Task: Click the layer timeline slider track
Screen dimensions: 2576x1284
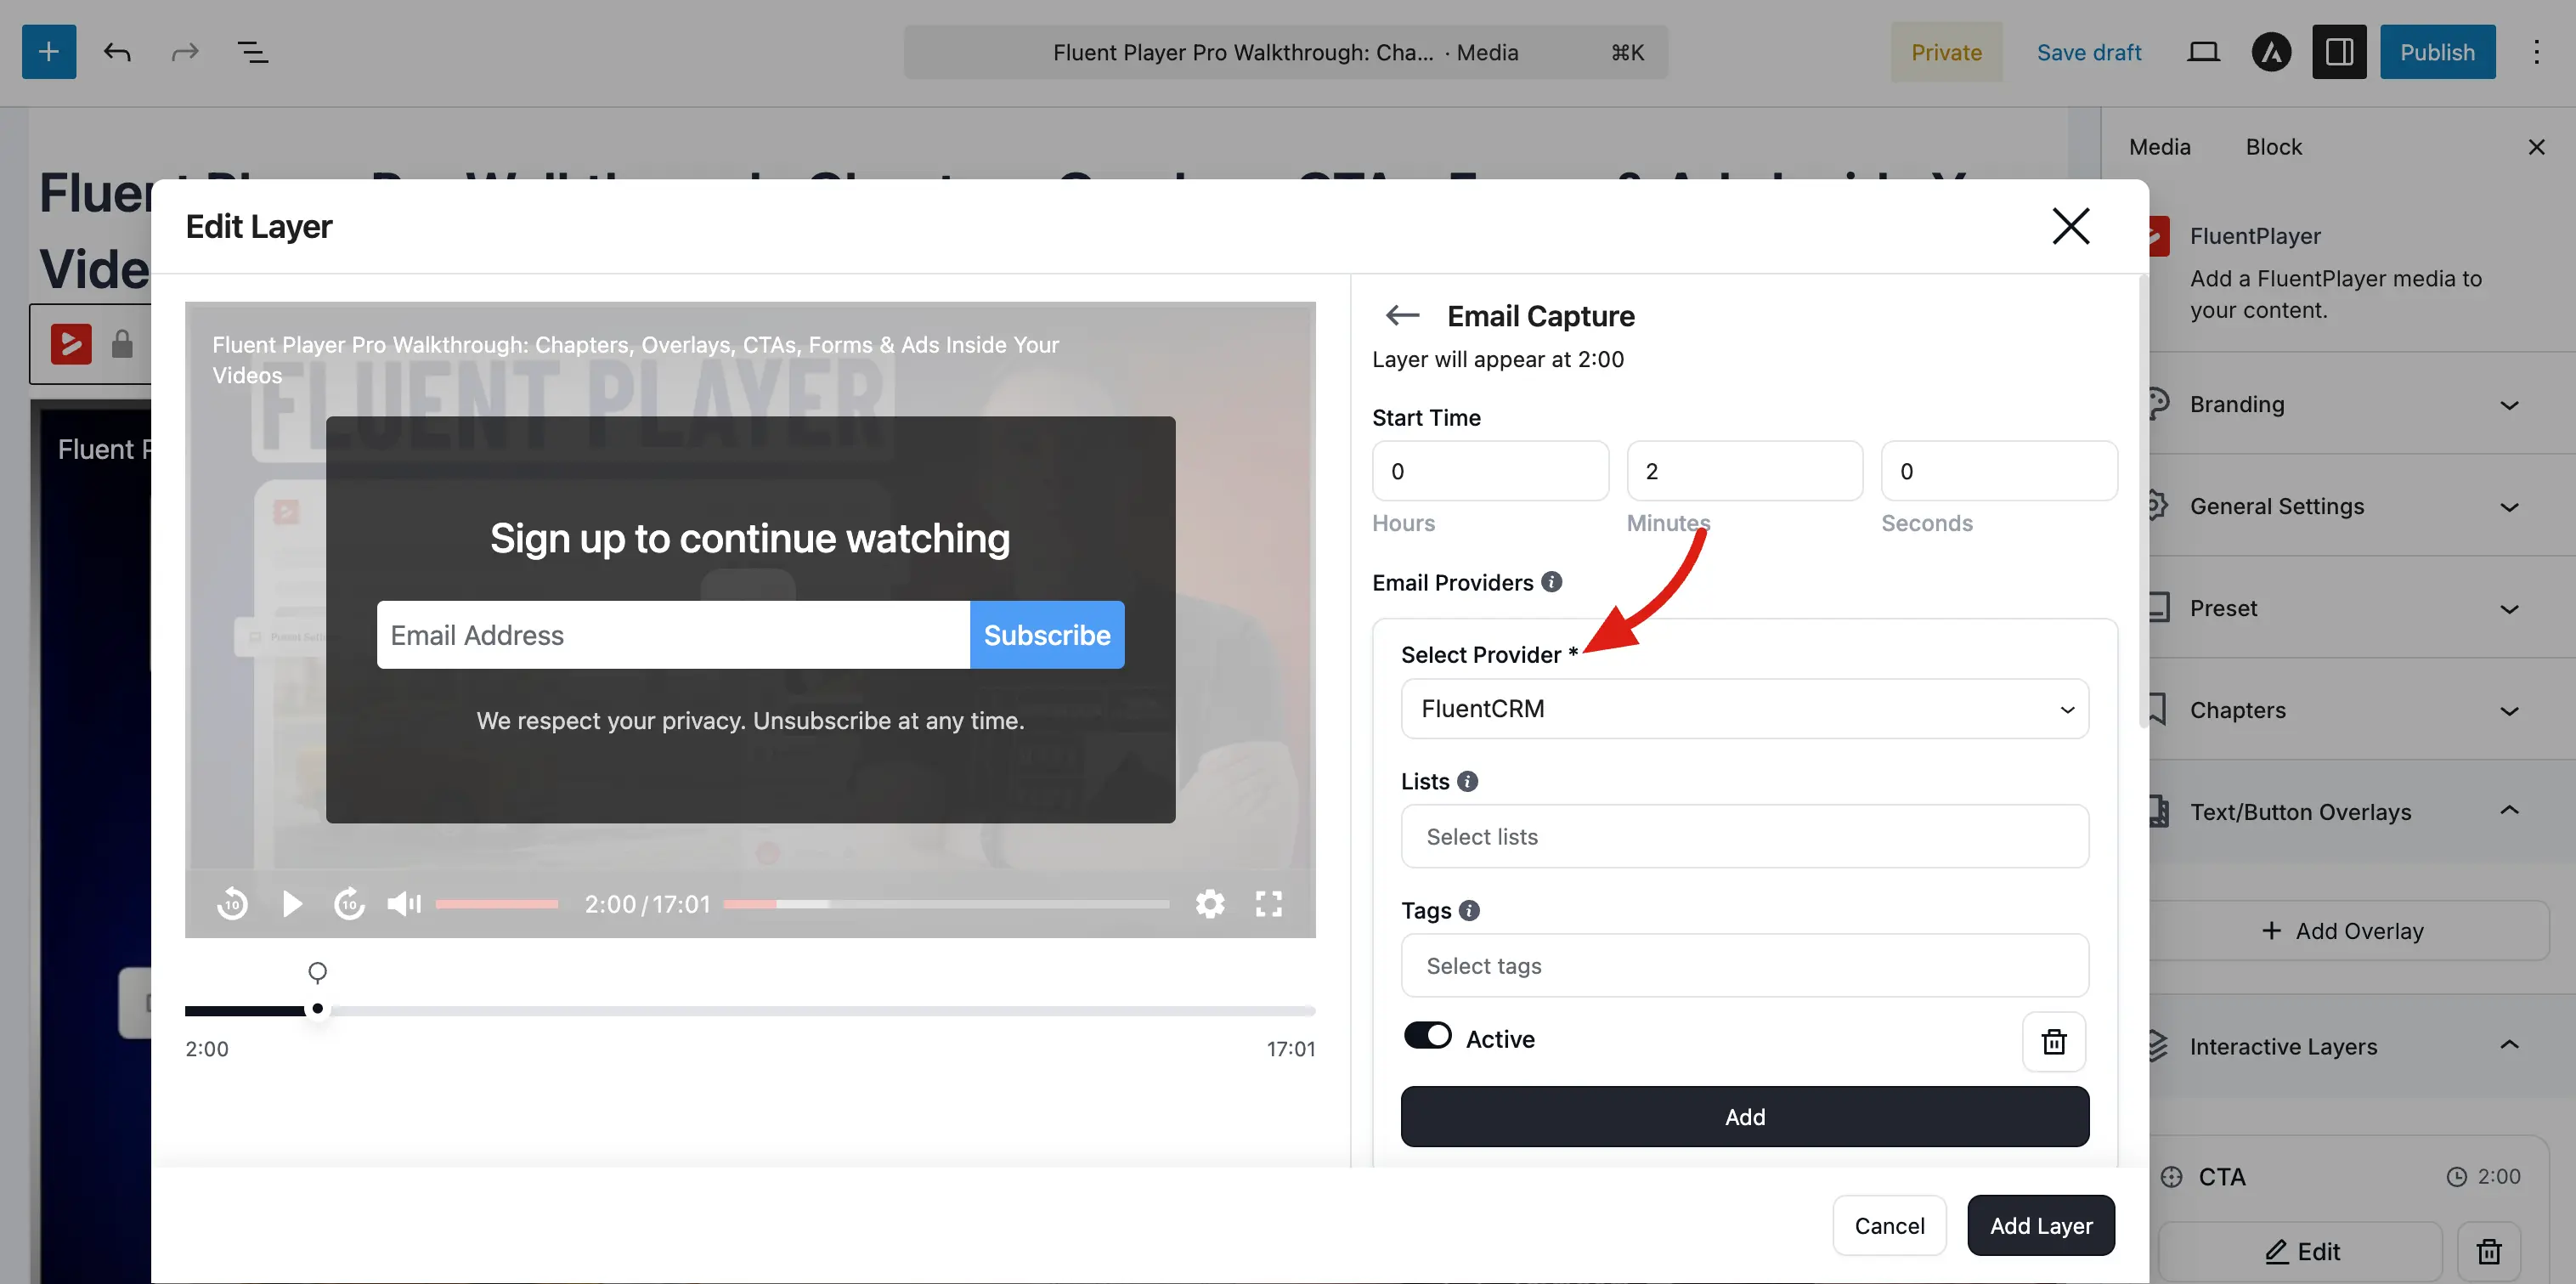Action: click(750, 1011)
